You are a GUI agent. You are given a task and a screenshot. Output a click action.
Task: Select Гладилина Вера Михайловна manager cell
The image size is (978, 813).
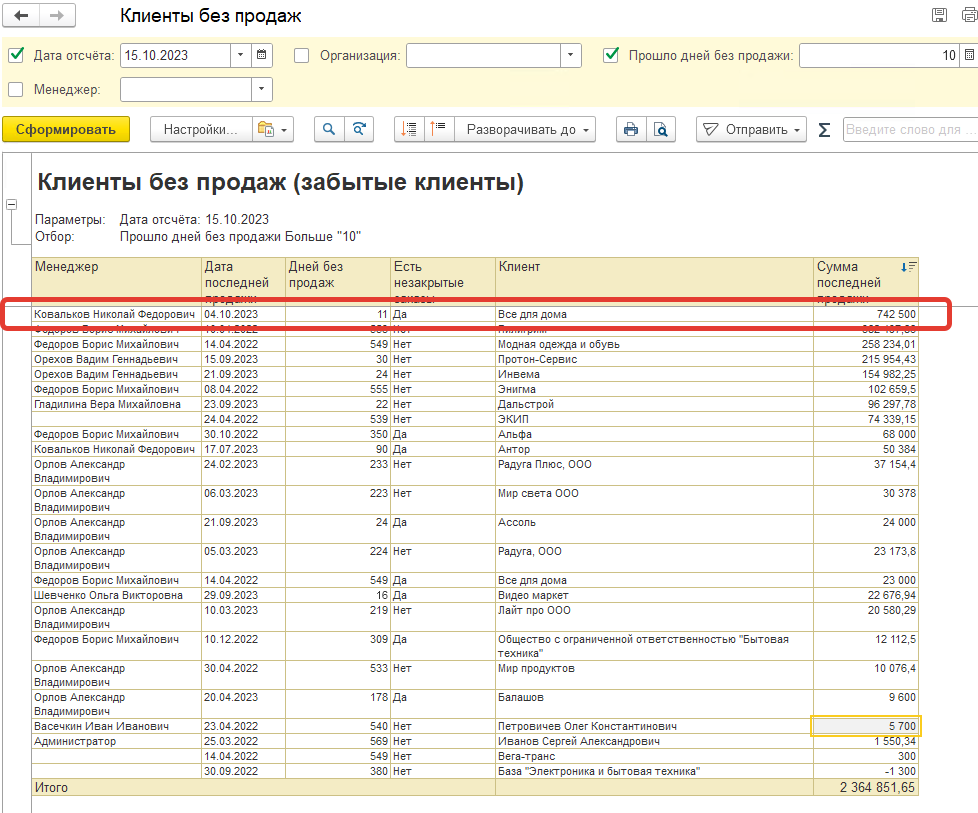click(117, 404)
